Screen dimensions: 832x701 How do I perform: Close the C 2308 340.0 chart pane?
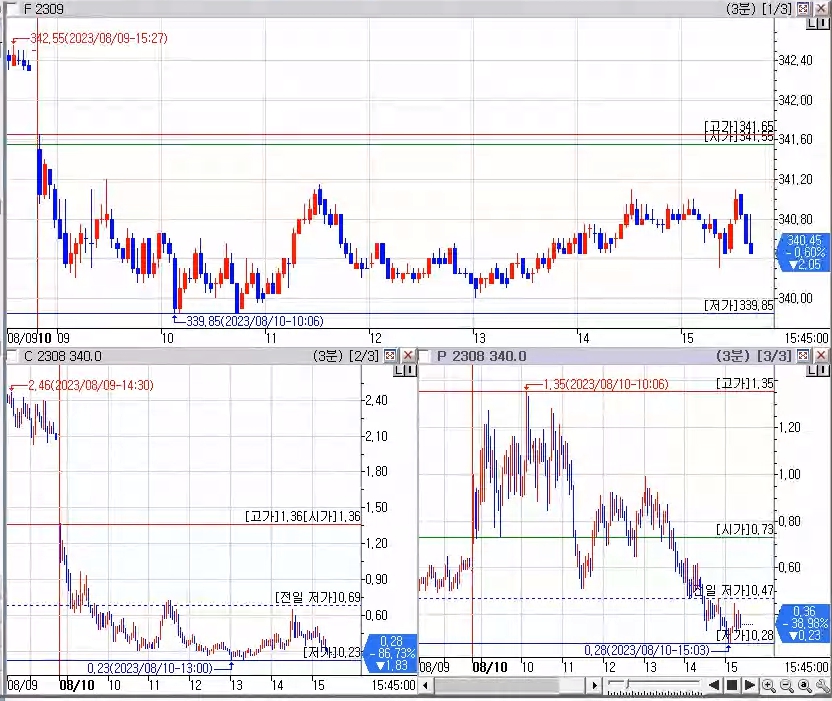click(x=408, y=355)
